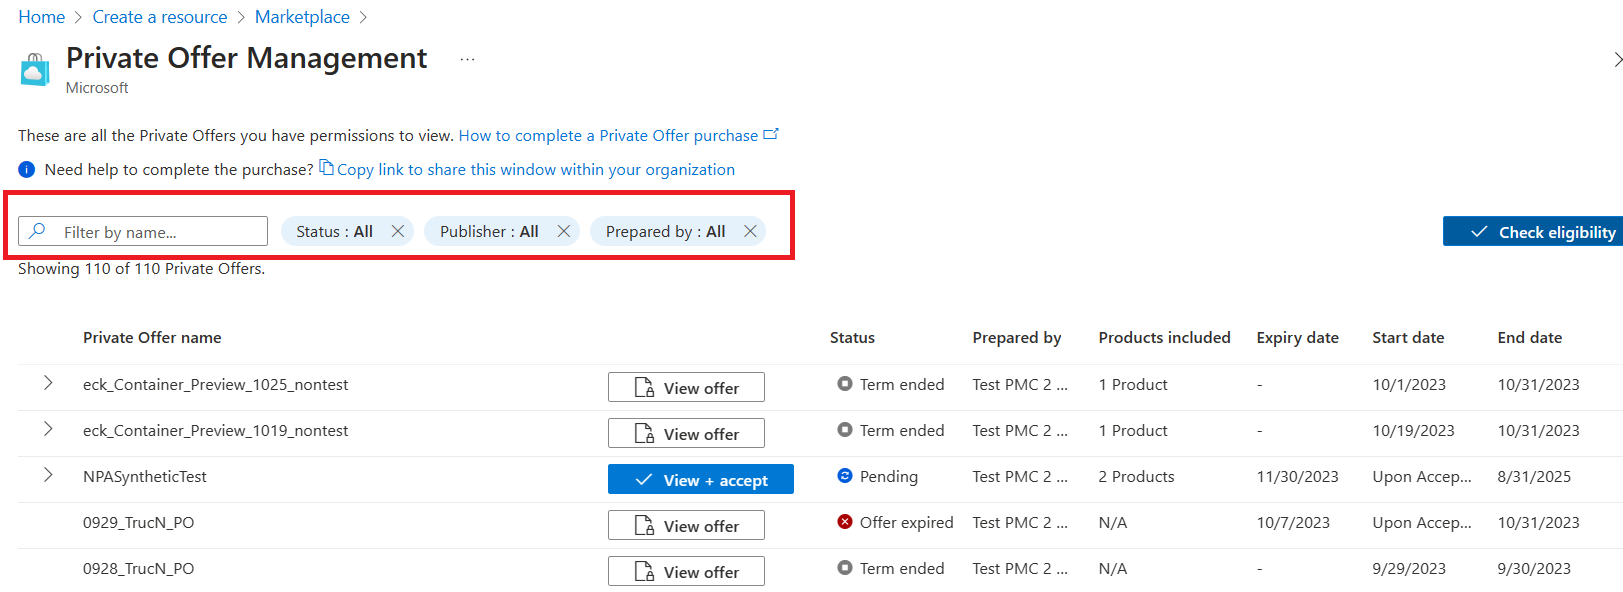The image size is (1623, 592).
Task: Click the red Offer expired status icon
Action: 845,522
